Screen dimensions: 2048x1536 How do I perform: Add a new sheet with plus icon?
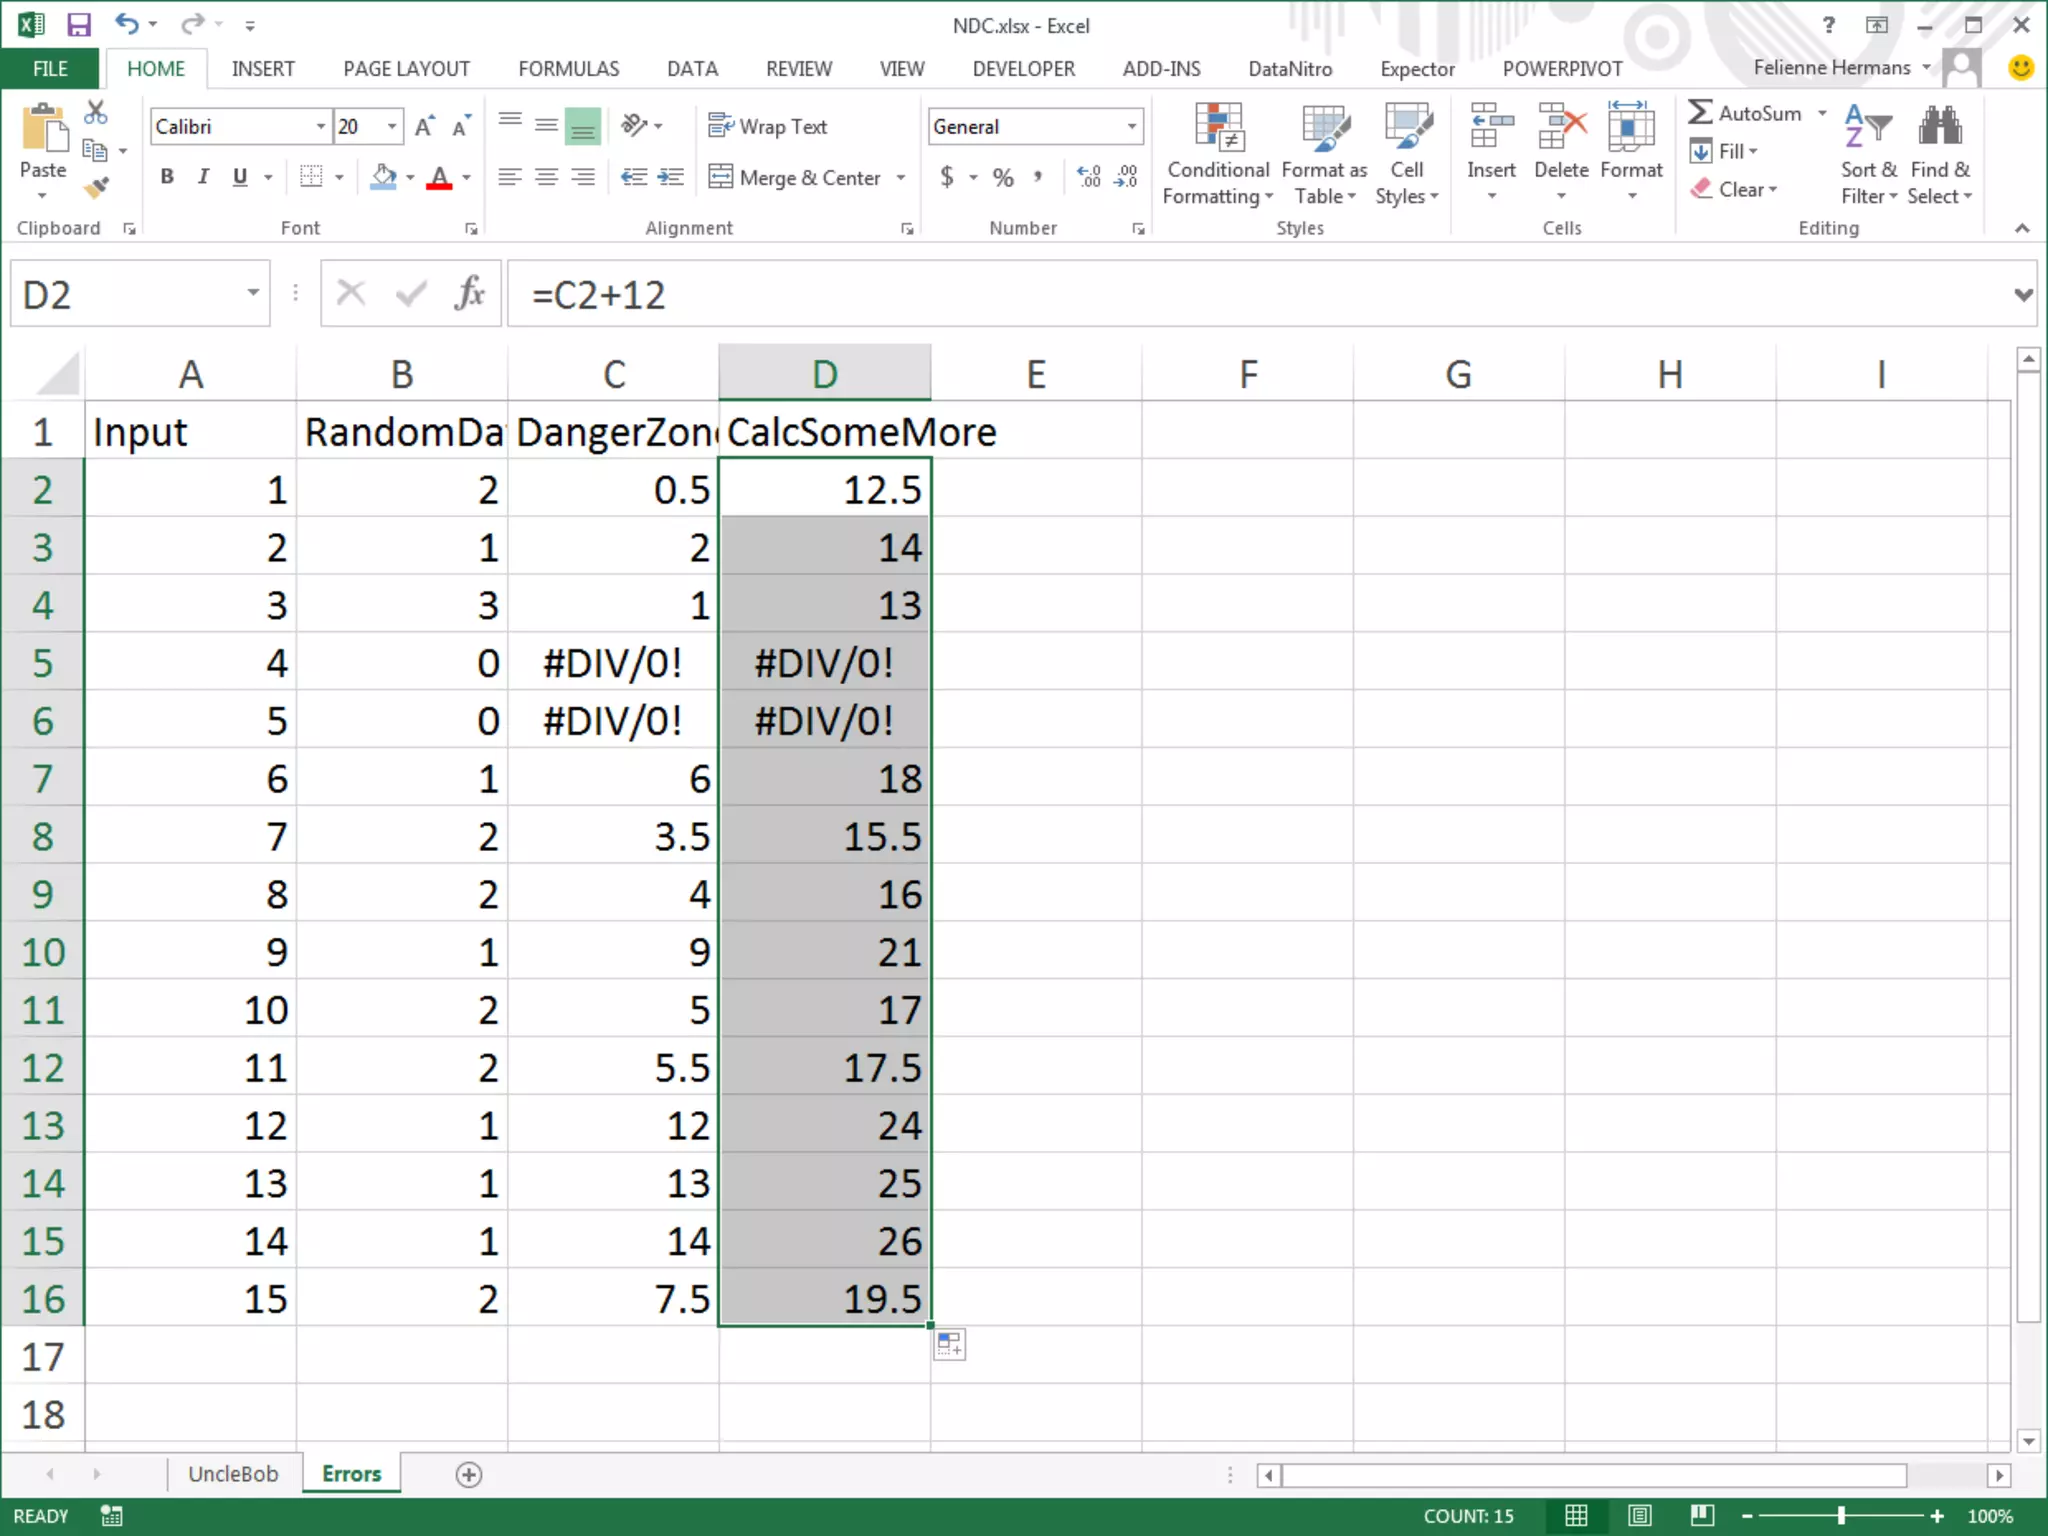click(468, 1474)
